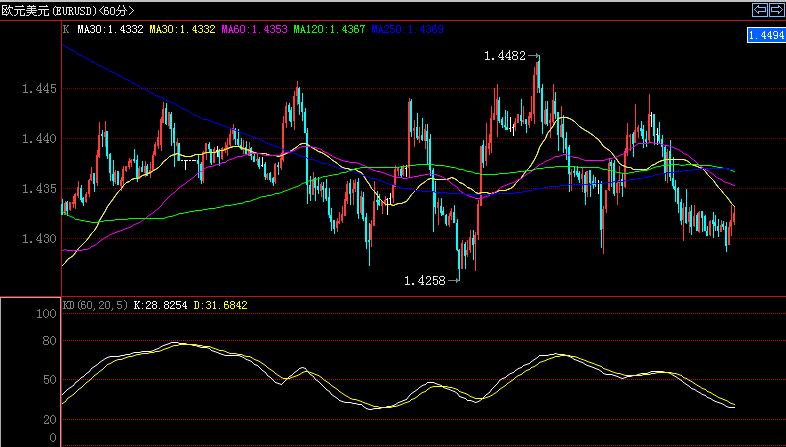
Task: Click the K letter before MA legend
Action: tap(66, 30)
